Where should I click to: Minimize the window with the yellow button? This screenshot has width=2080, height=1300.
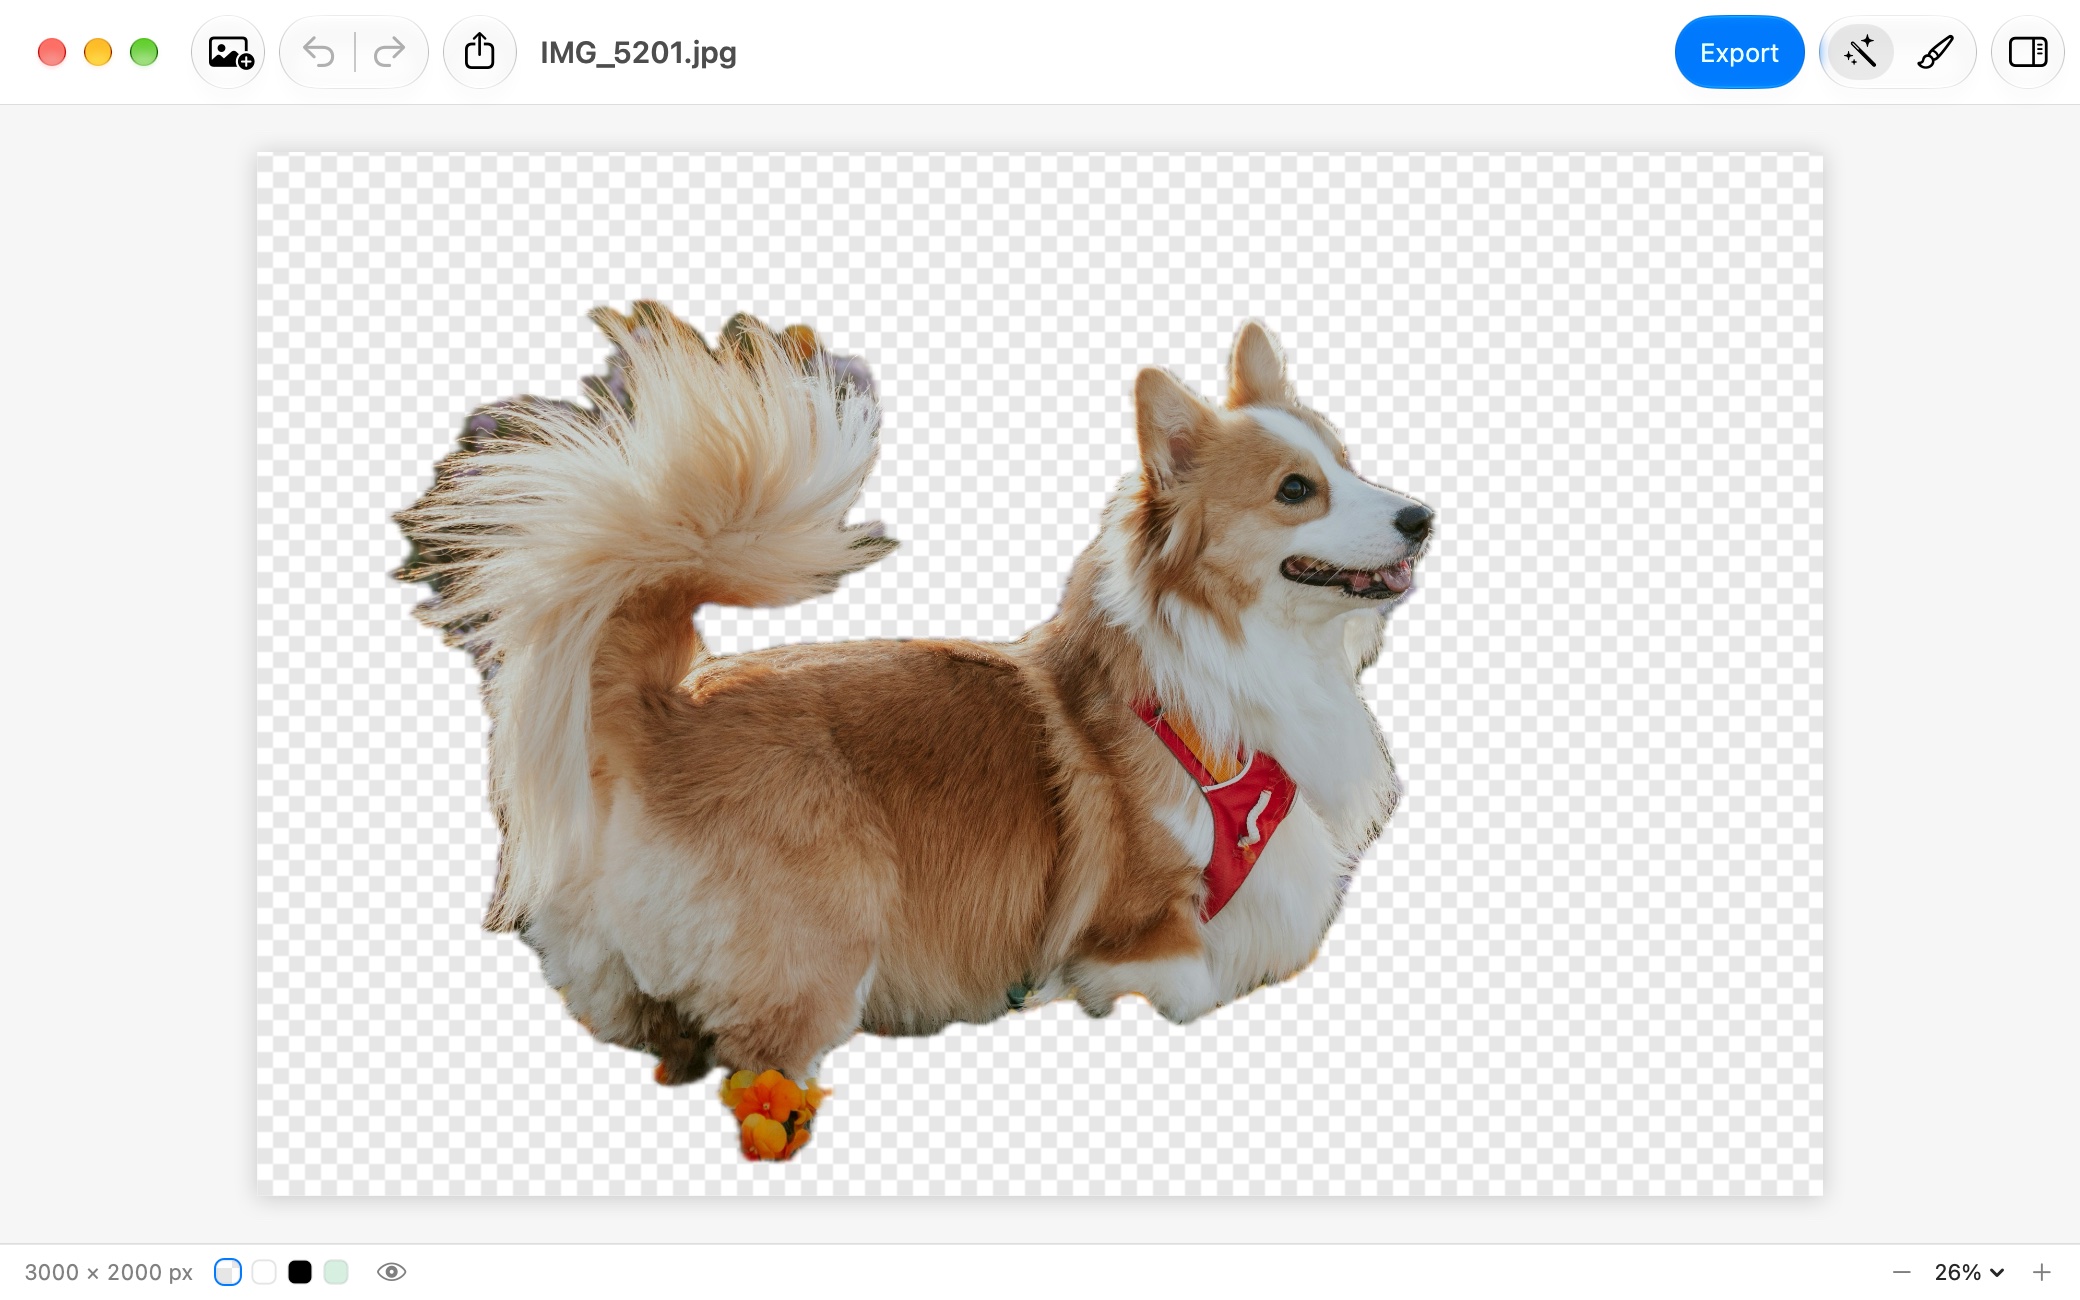click(98, 52)
